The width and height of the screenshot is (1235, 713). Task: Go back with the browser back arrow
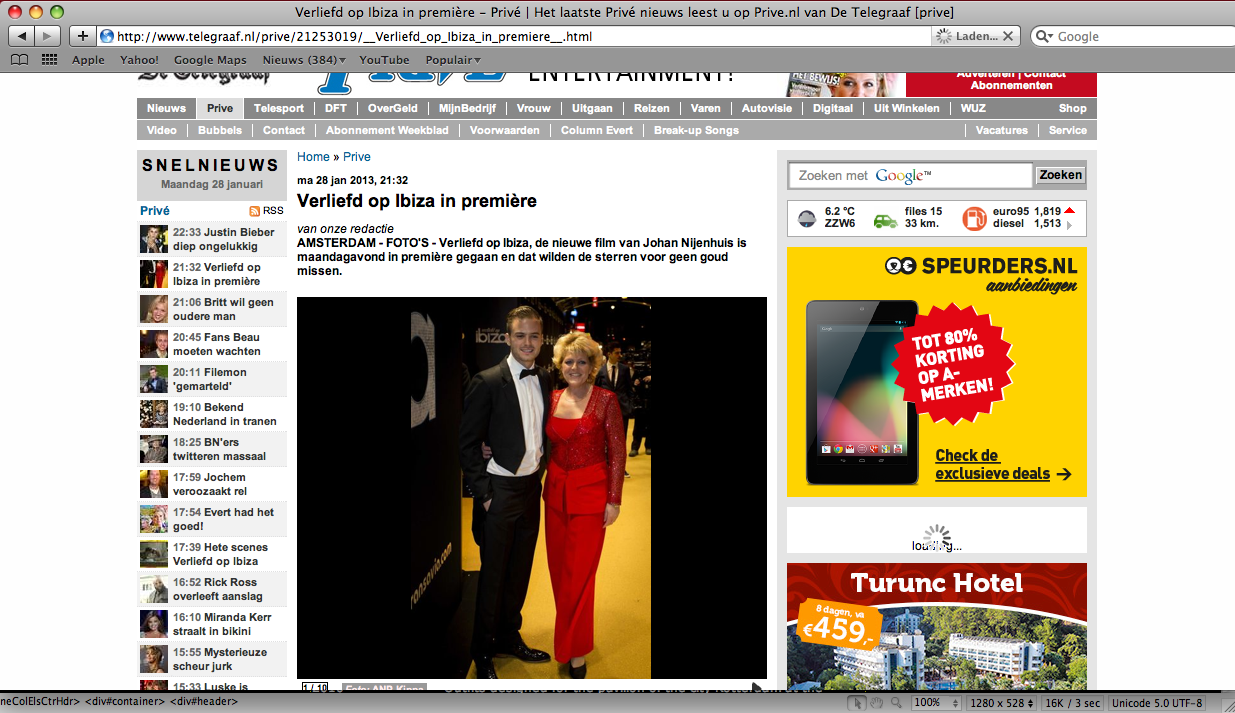[x=22, y=36]
